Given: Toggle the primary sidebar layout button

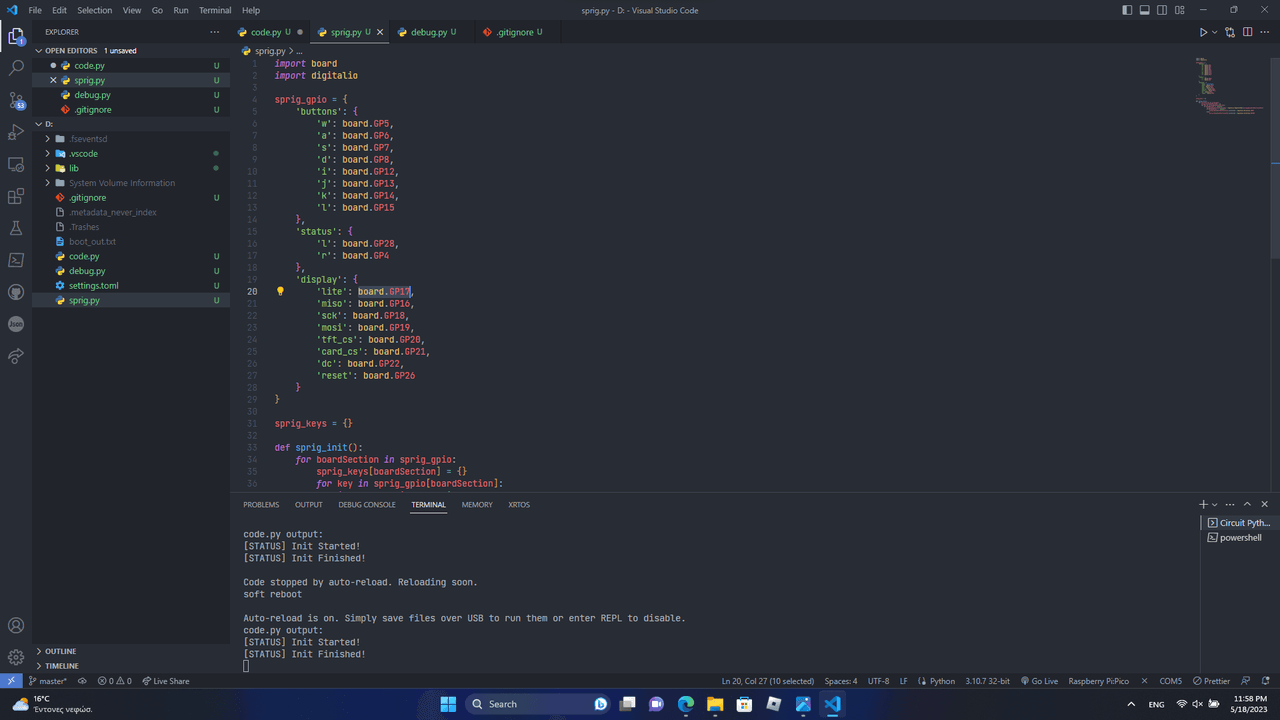Looking at the screenshot, I should point(1127,10).
